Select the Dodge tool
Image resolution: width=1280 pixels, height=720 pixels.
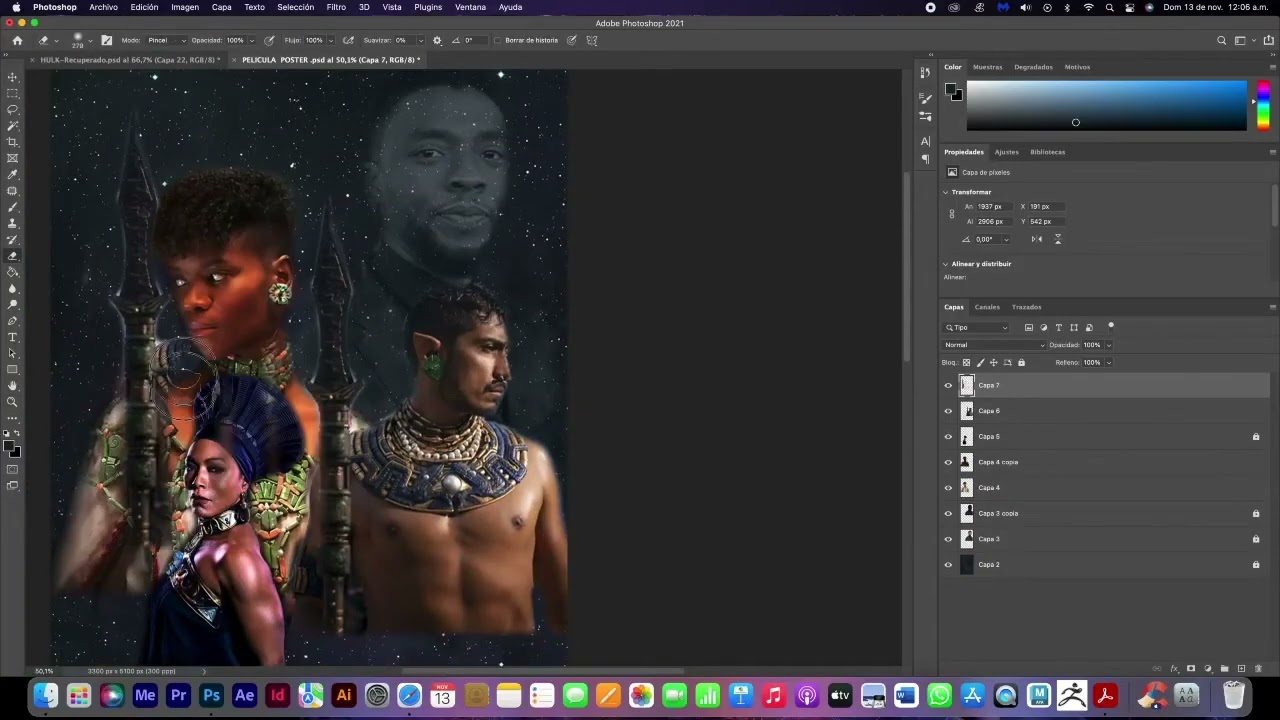pos(13,304)
